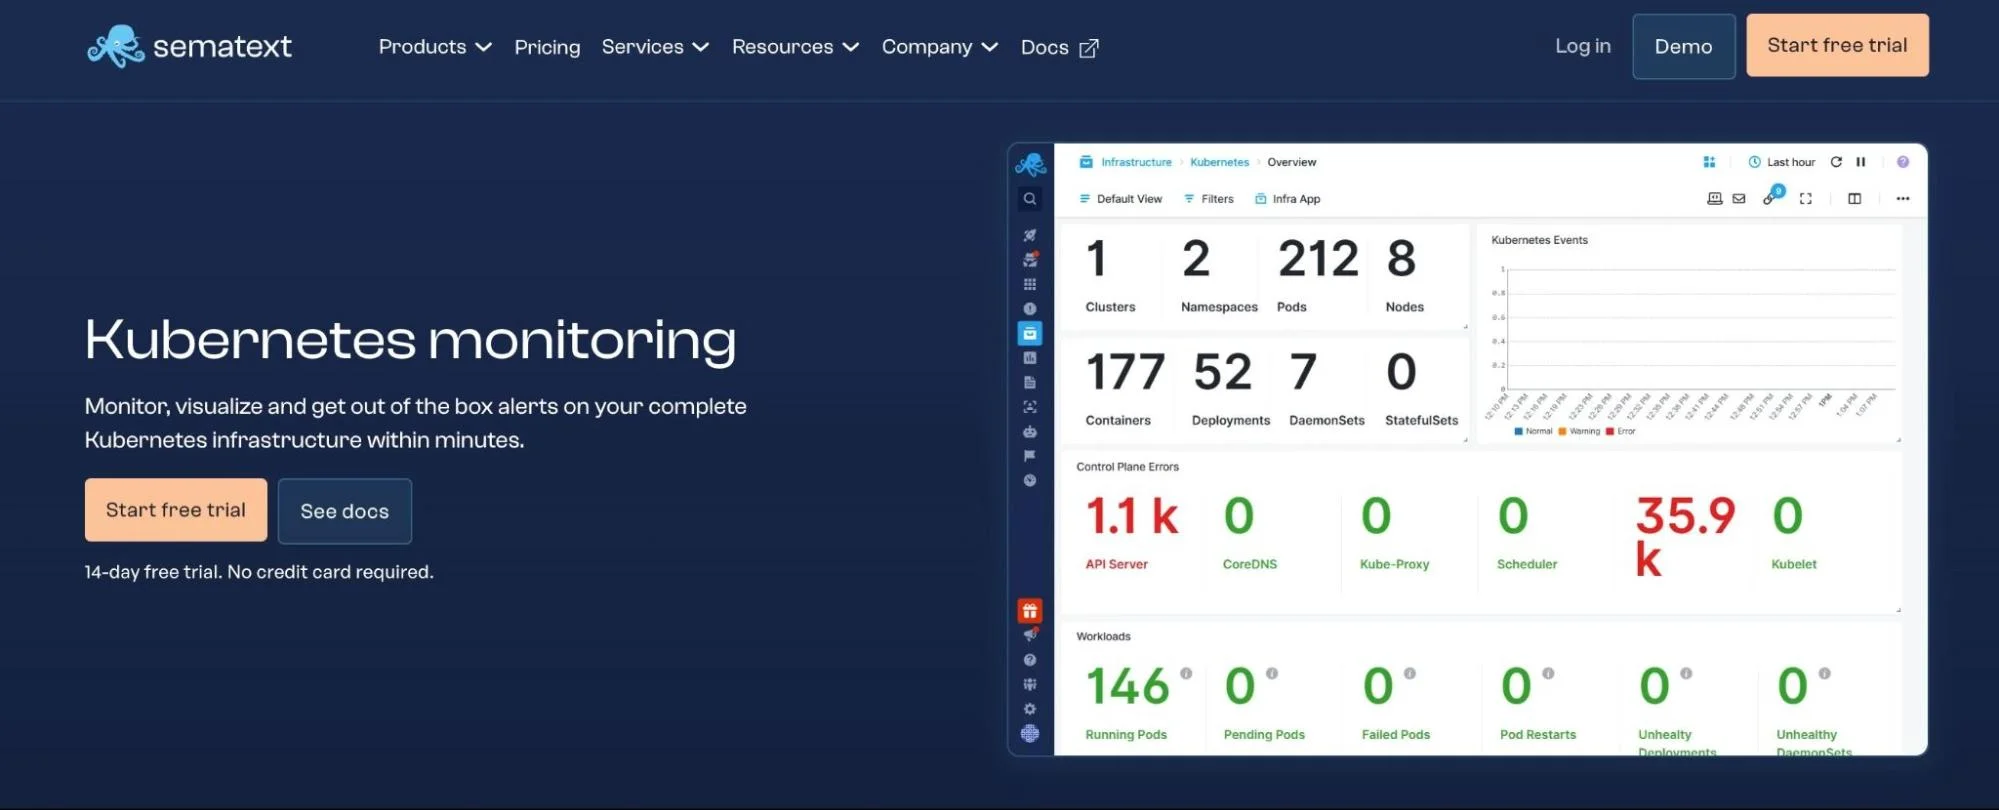Screen dimensions: 1999x810
Task: Click the exclamation alerts icon in the sidebar
Action: click(1030, 309)
